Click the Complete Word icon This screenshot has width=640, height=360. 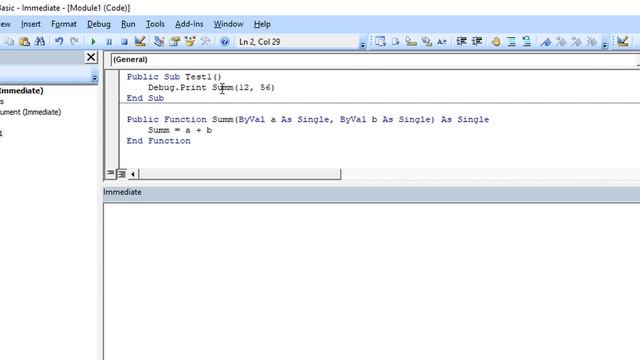pos(442,41)
